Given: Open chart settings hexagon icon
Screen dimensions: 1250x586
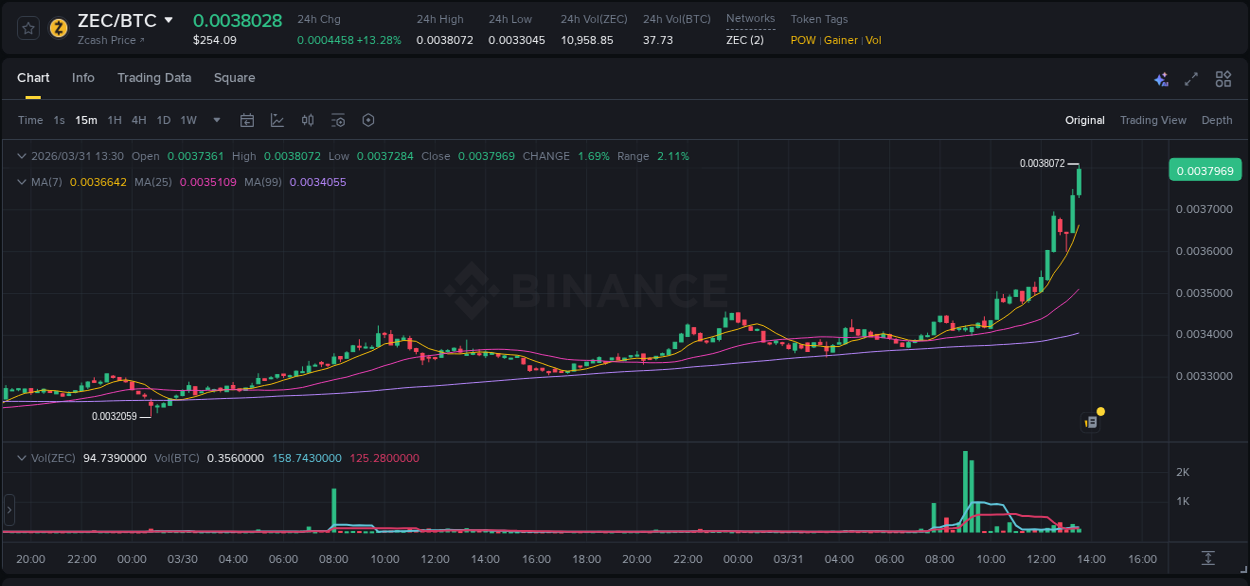Looking at the screenshot, I should [368, 120].
